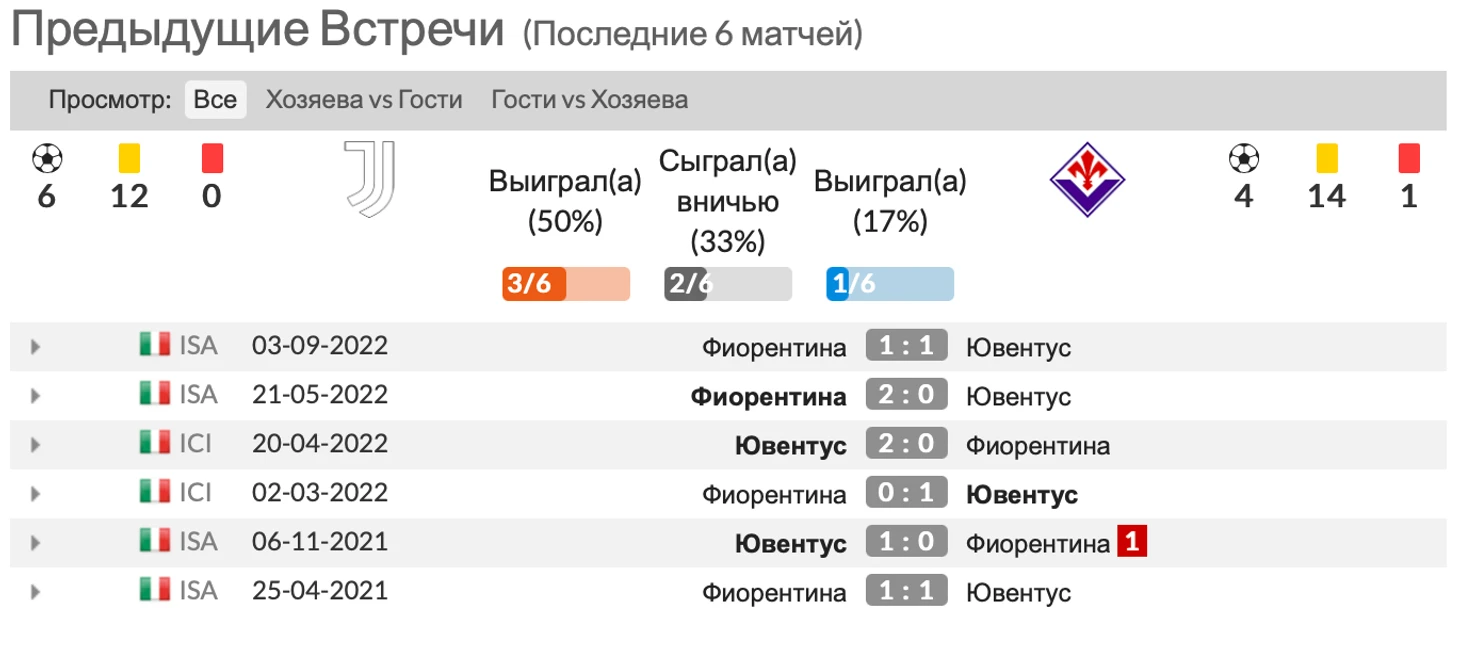This screenshot has height=659, width=1460.
Task: Expand the 06-11-2021 match row arrow
Action: click(x=36, y=543)
